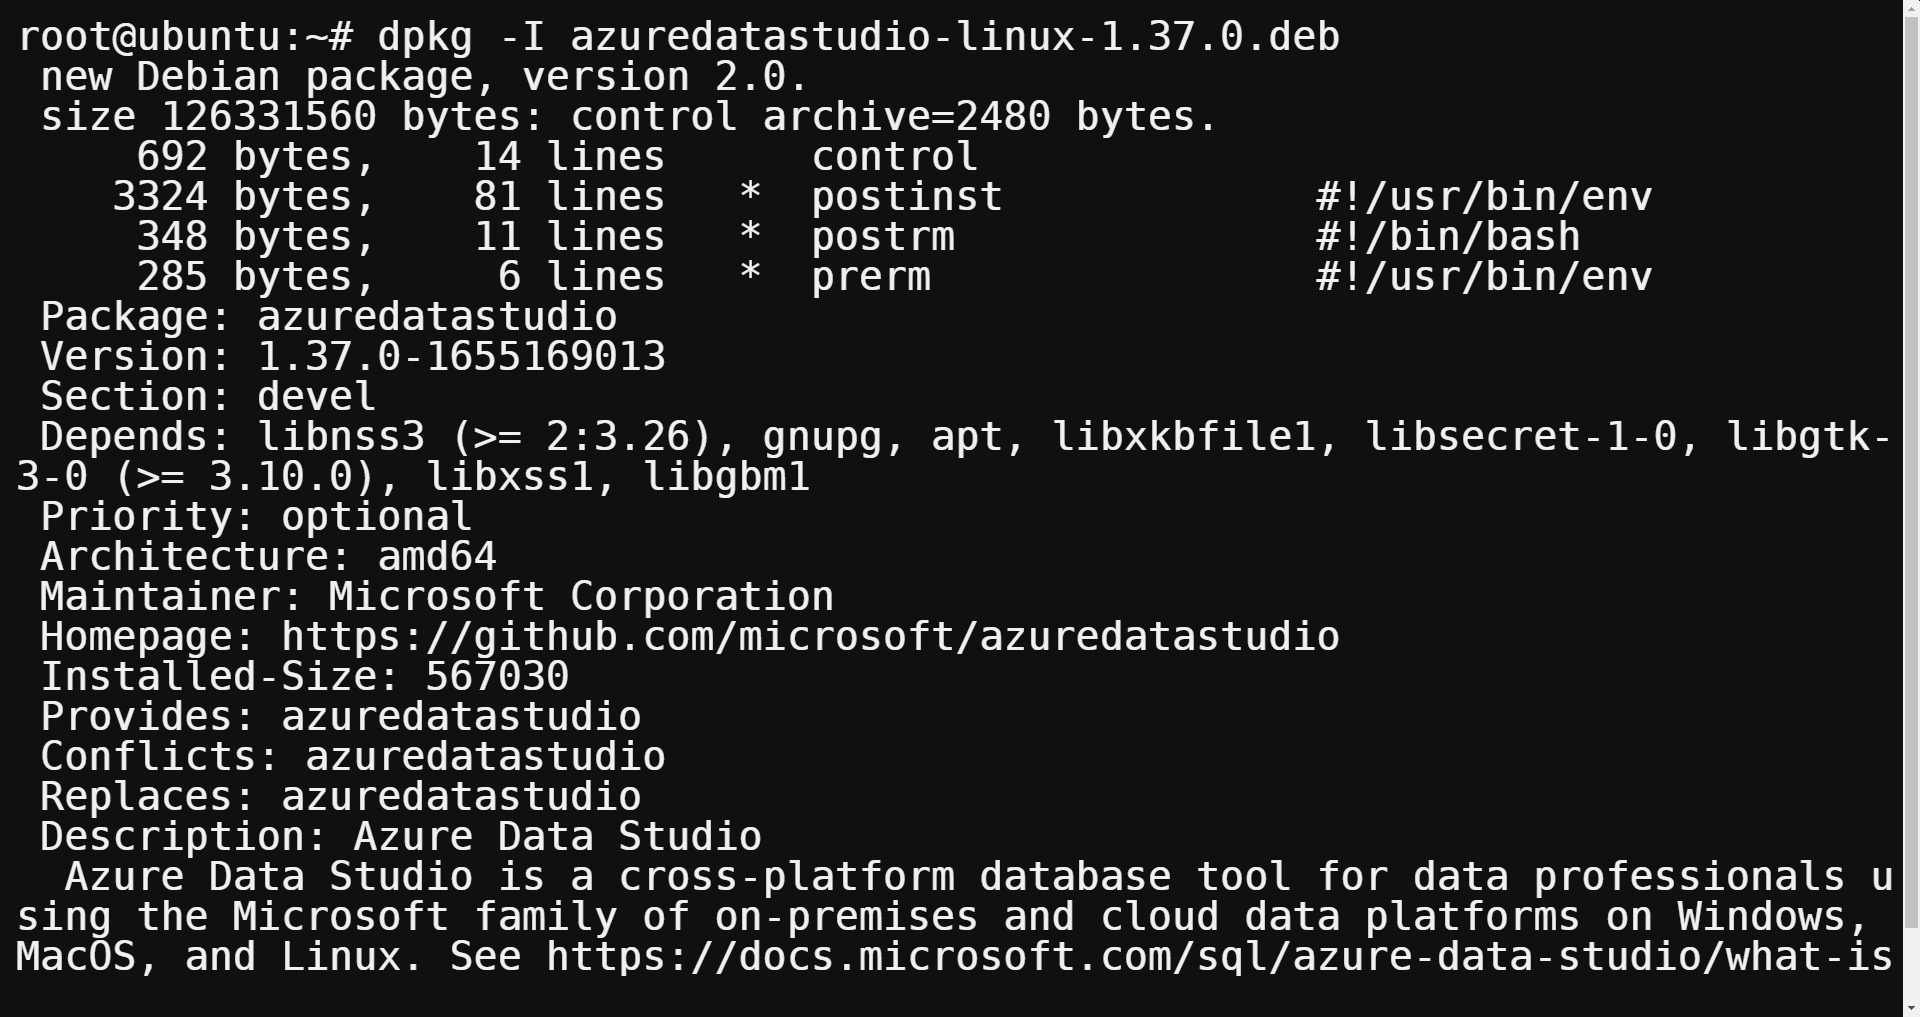Screen dimensions: 1920x1017
Task: Click the docs.microsoft.com URL in description
Action: 1219,957
